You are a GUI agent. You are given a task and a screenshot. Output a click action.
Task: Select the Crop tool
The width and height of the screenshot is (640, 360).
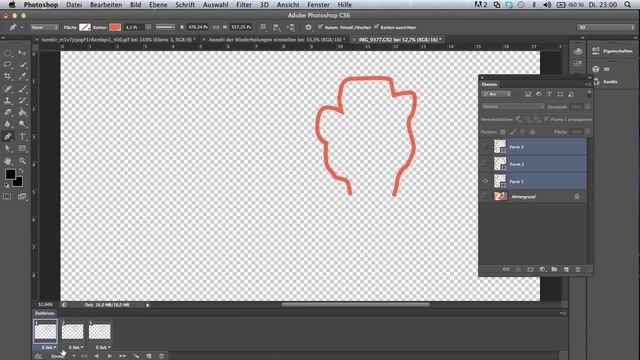pyautogui.click(x=8, y=76)
